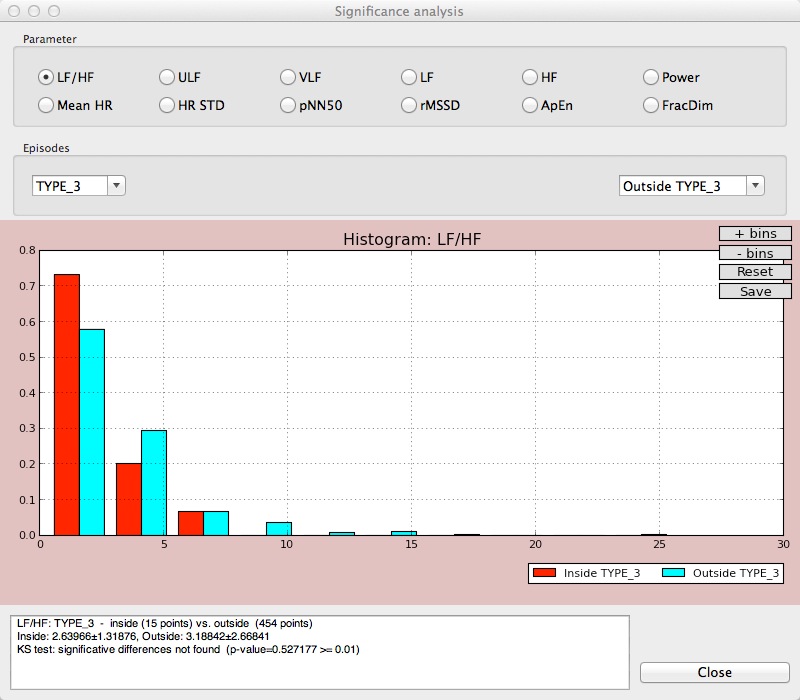The image size is (800, 700).
Task: Click the Outside TYPE_3 dropdown arrow
Action: [x=755, y=186]
